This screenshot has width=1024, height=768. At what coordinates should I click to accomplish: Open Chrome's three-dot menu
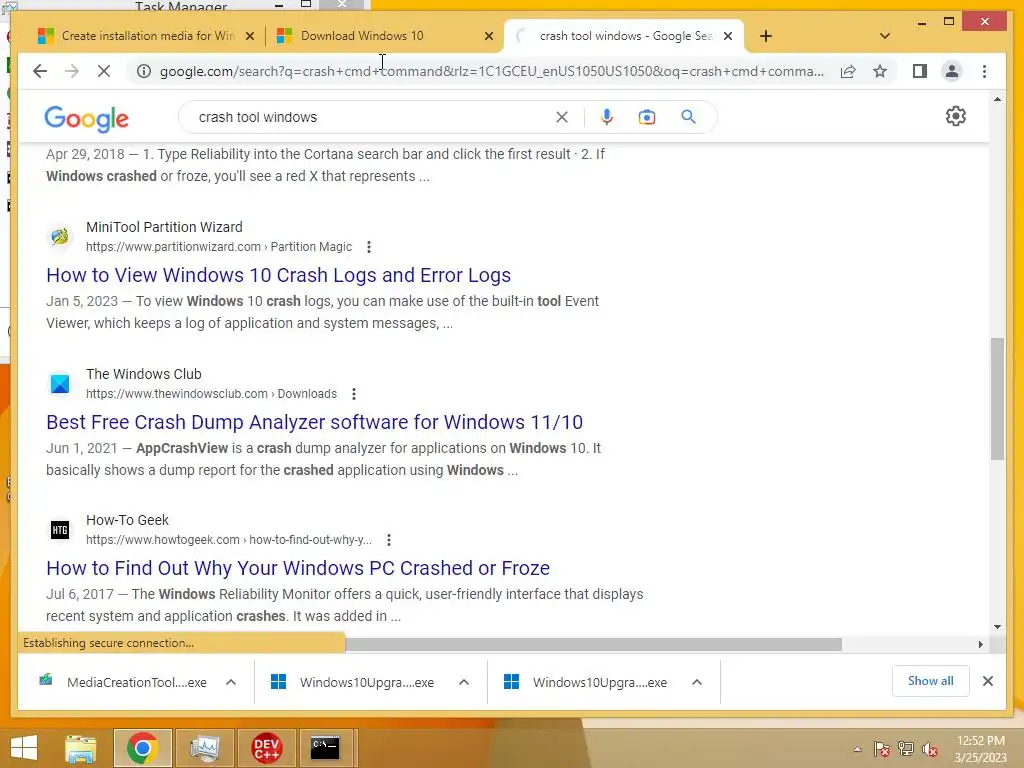click(984, 71)
